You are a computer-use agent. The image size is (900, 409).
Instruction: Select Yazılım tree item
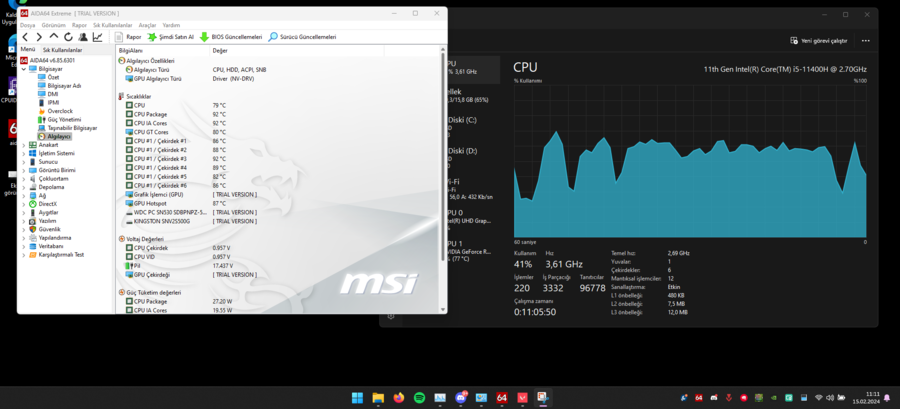[47, 221]
